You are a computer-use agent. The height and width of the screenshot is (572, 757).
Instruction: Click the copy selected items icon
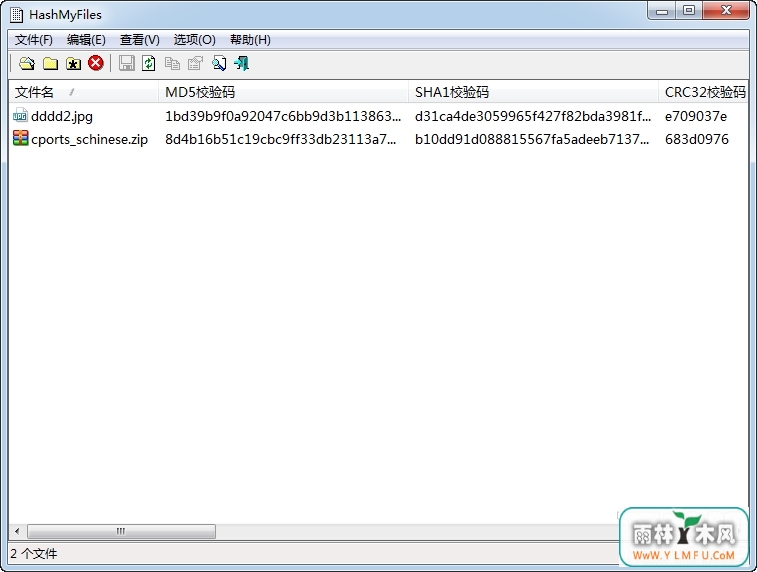(x=172, y=63)
